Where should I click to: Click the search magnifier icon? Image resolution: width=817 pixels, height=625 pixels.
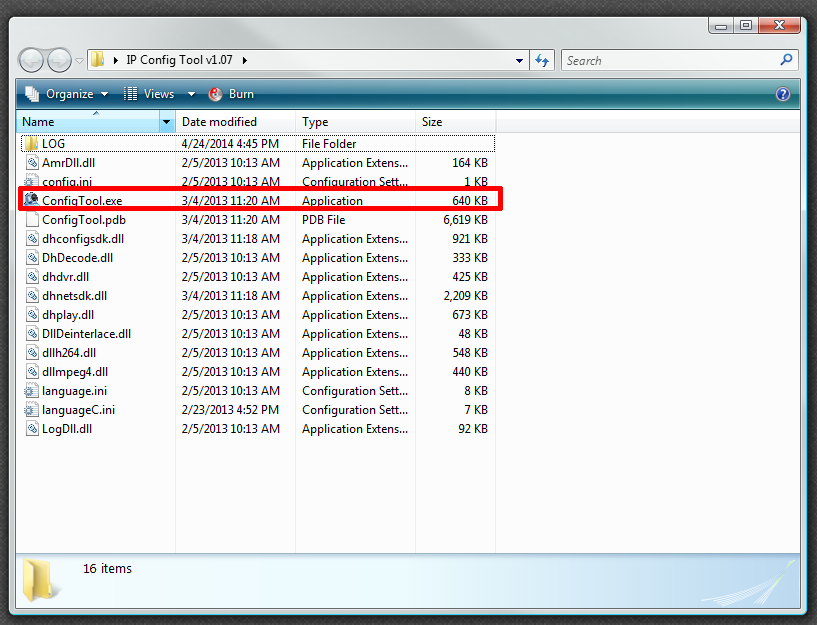pos(786,60)
